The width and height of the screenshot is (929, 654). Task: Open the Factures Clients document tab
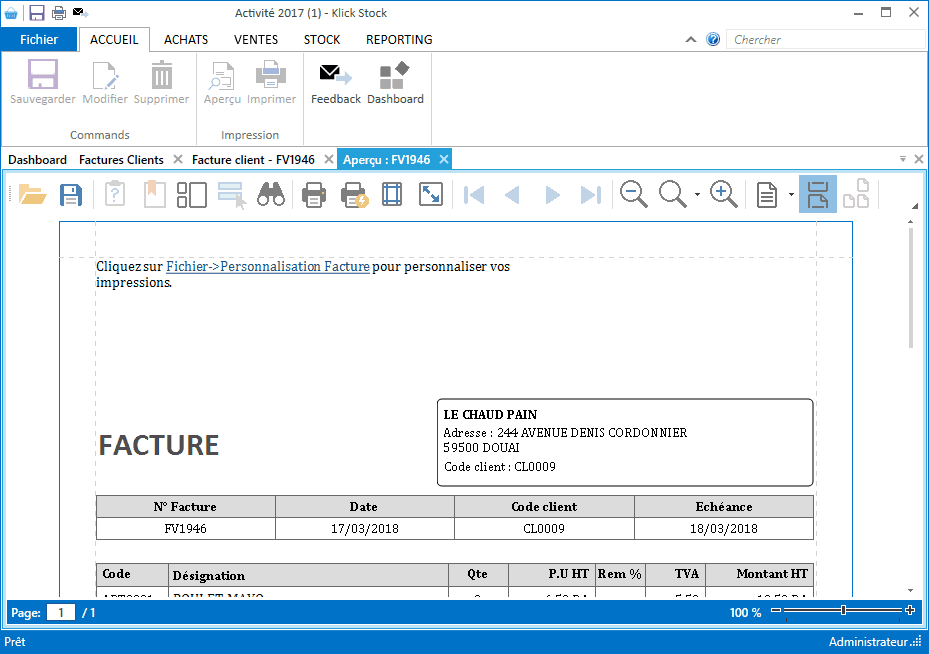pos(121,160)
